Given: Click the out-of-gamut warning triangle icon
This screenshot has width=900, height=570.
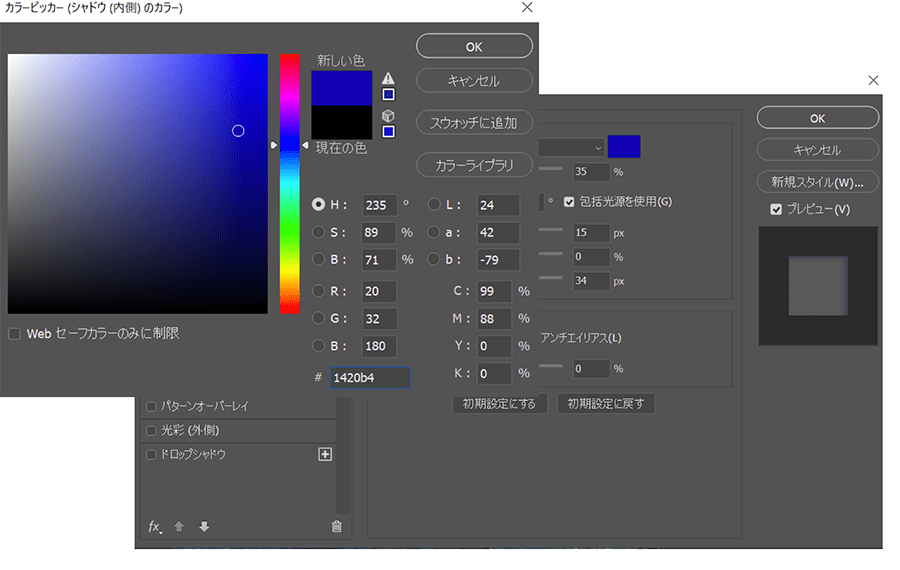Looking at the screenshot, I should tap(388, 78).
